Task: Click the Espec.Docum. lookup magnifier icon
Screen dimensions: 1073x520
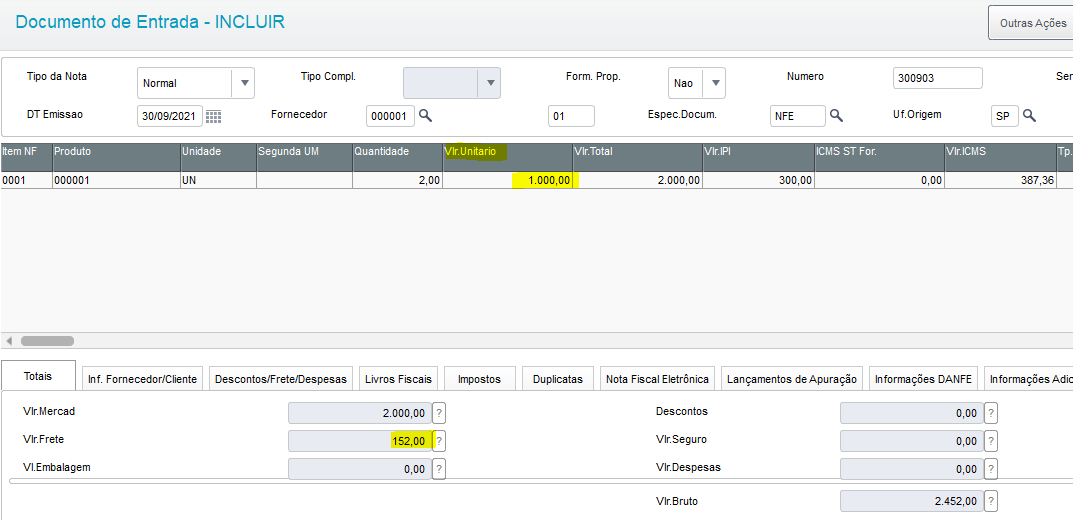Action: click(x=836, y=116)
